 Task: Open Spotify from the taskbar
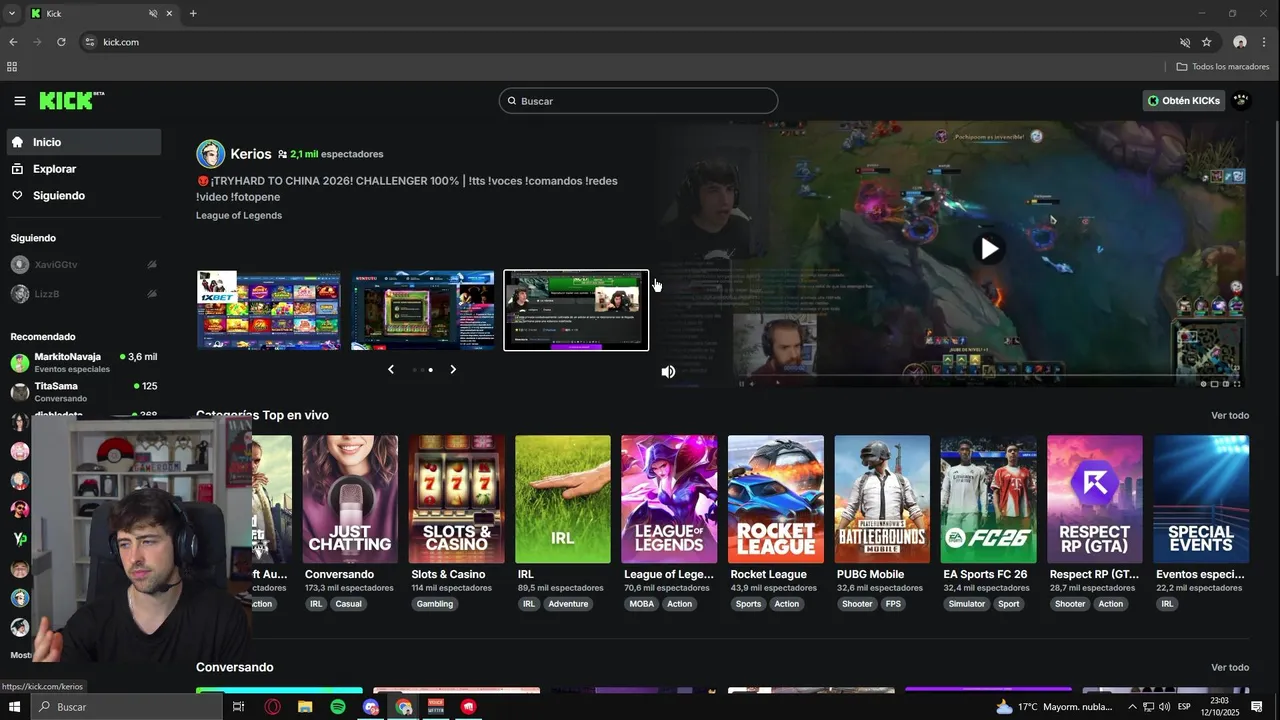click(338, 707)
